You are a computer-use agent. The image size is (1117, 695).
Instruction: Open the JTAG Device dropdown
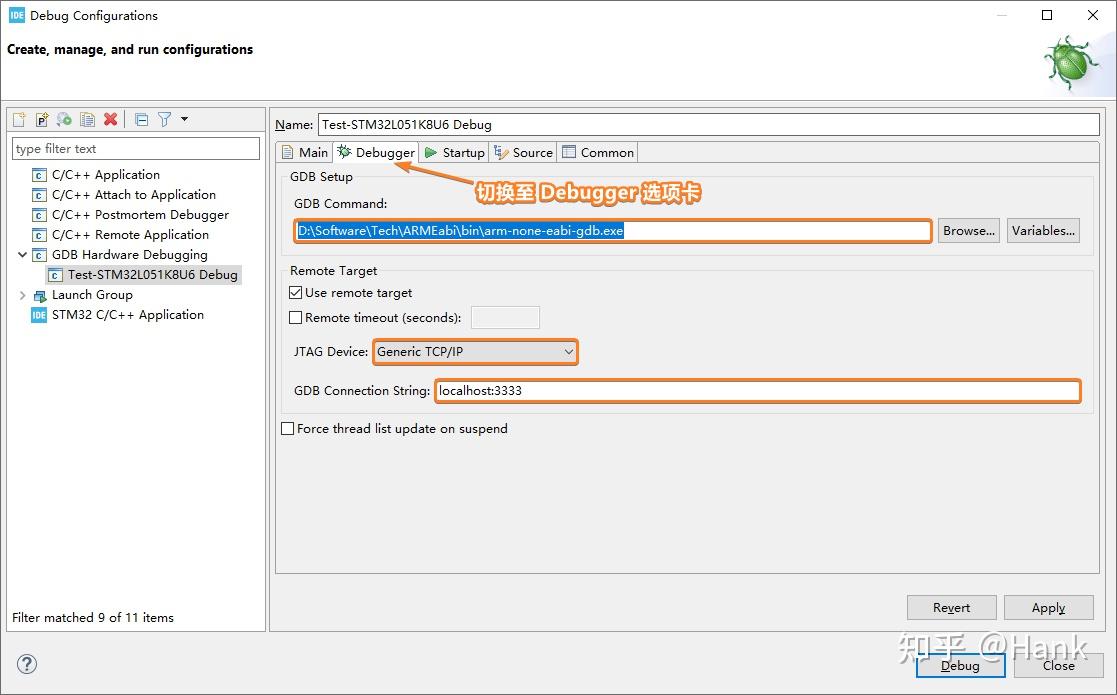pos(475,352)
